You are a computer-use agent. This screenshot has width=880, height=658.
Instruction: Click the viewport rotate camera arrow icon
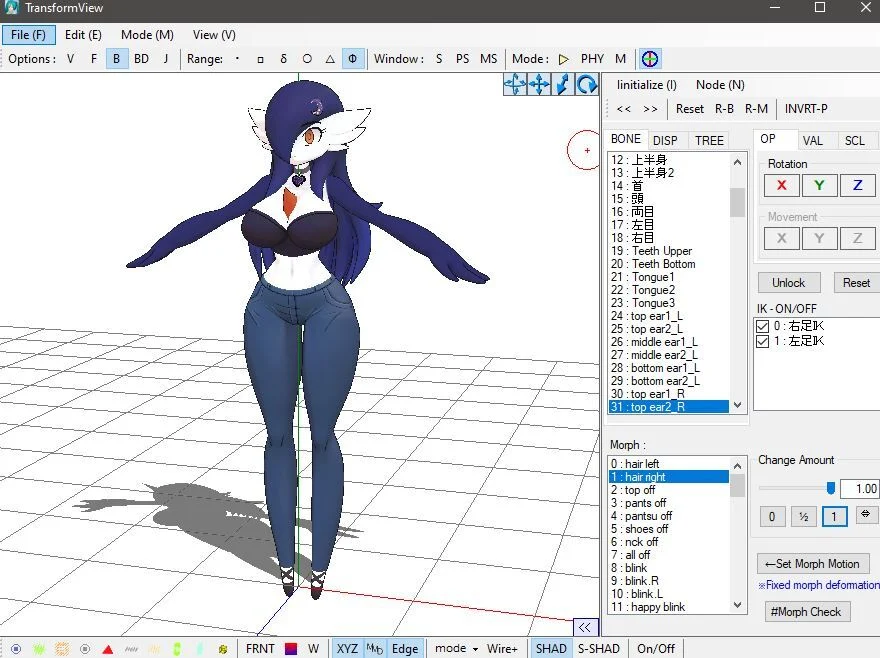(586, 85)
